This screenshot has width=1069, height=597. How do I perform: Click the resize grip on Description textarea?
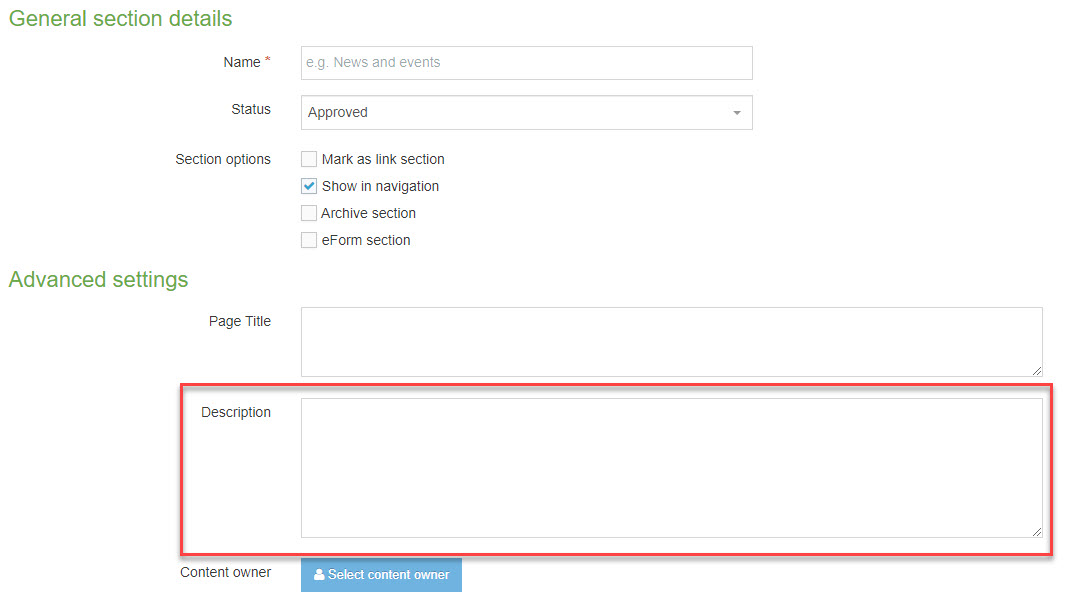(1037, 529)
